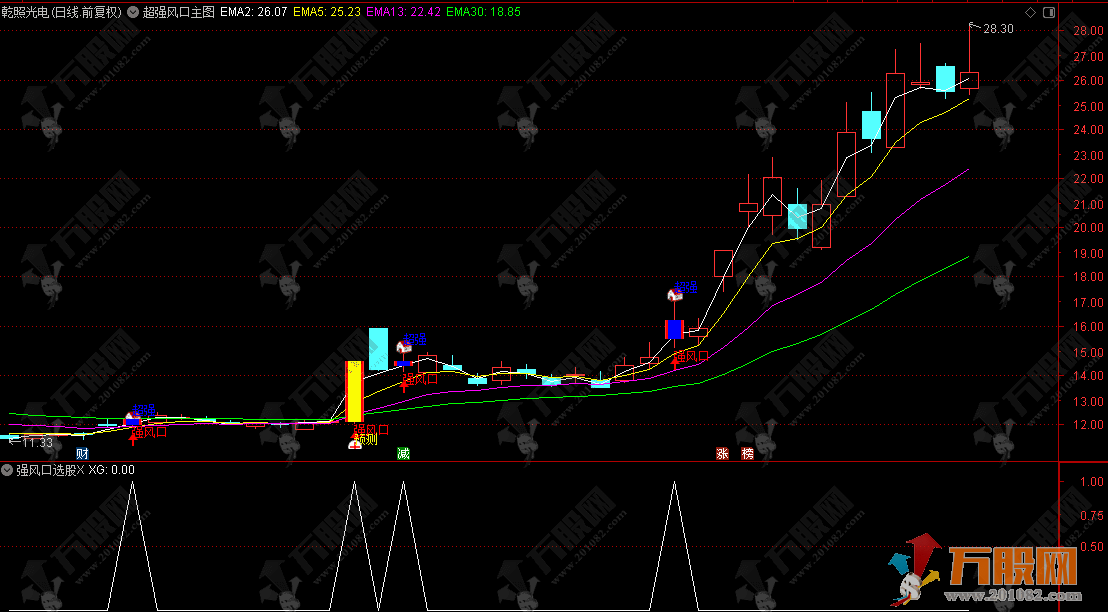Click the tall yellow candlestick
1108x612 pixels.
(x=354, y=392)
